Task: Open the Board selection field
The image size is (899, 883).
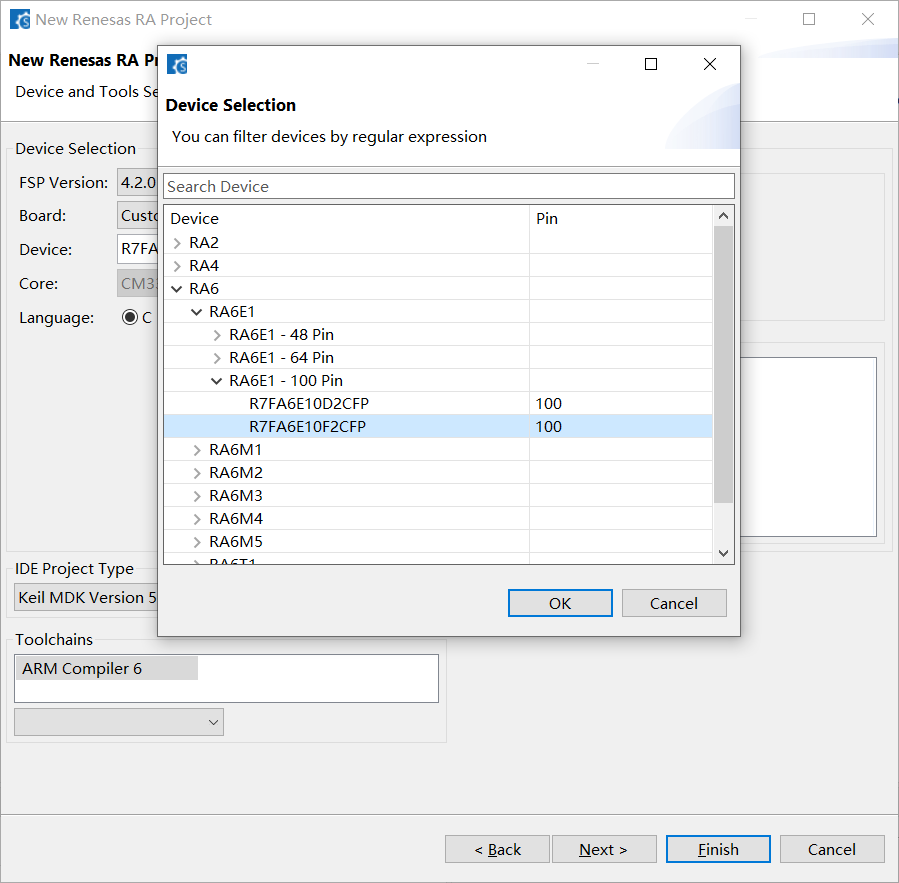Action: point(138,216)
